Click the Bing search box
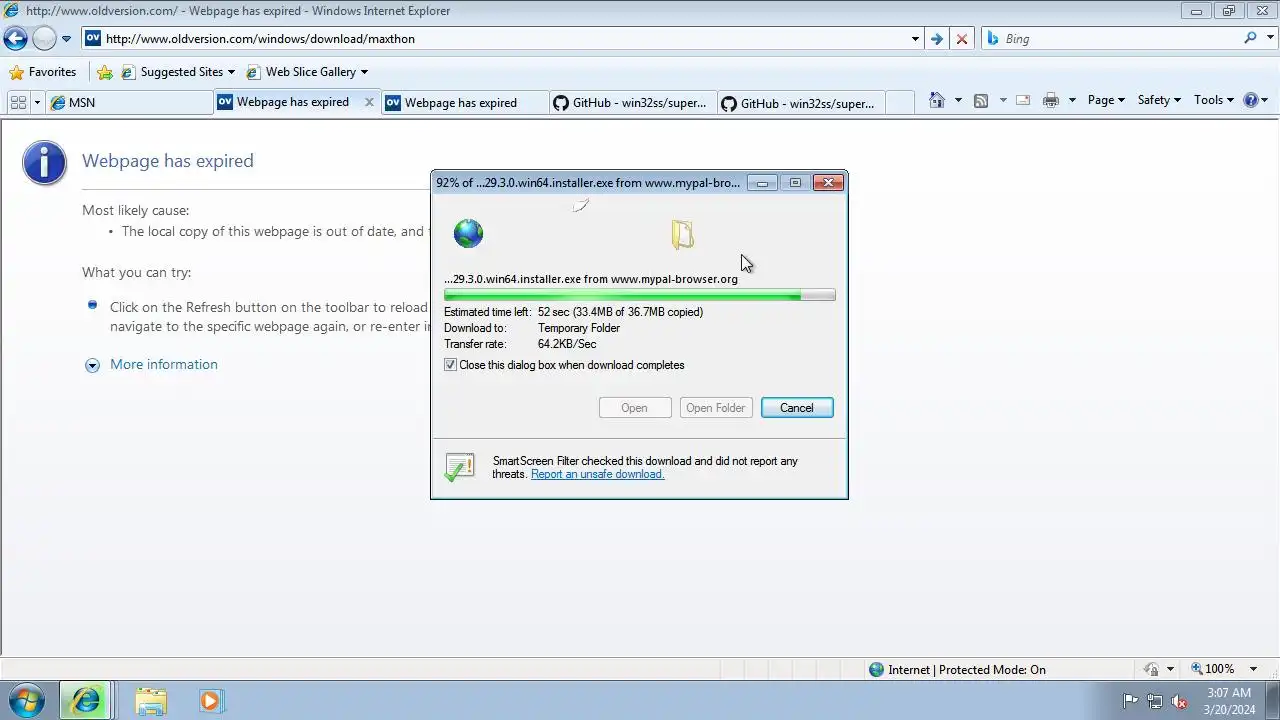The height and width of the screenshot is (720, 1280). [1110, 39]
